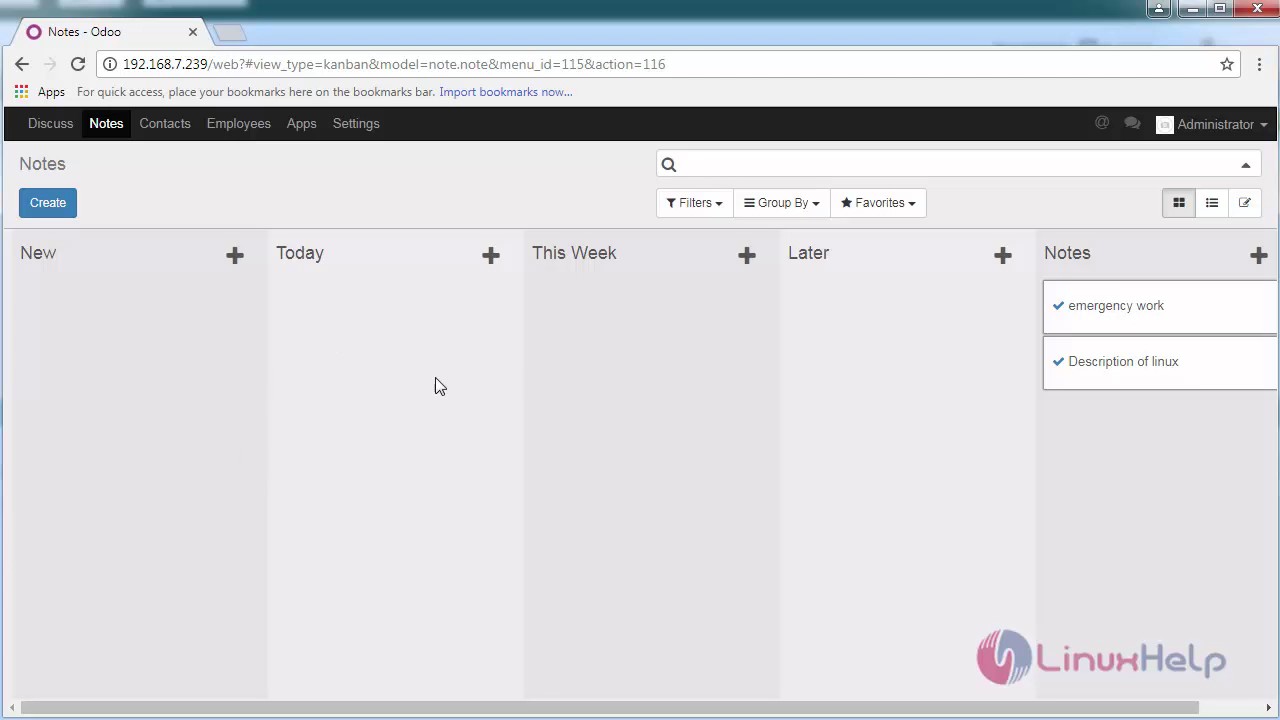Click the New column title
The height and width of the screenshot is (720, 1280).
click(38, 253)
